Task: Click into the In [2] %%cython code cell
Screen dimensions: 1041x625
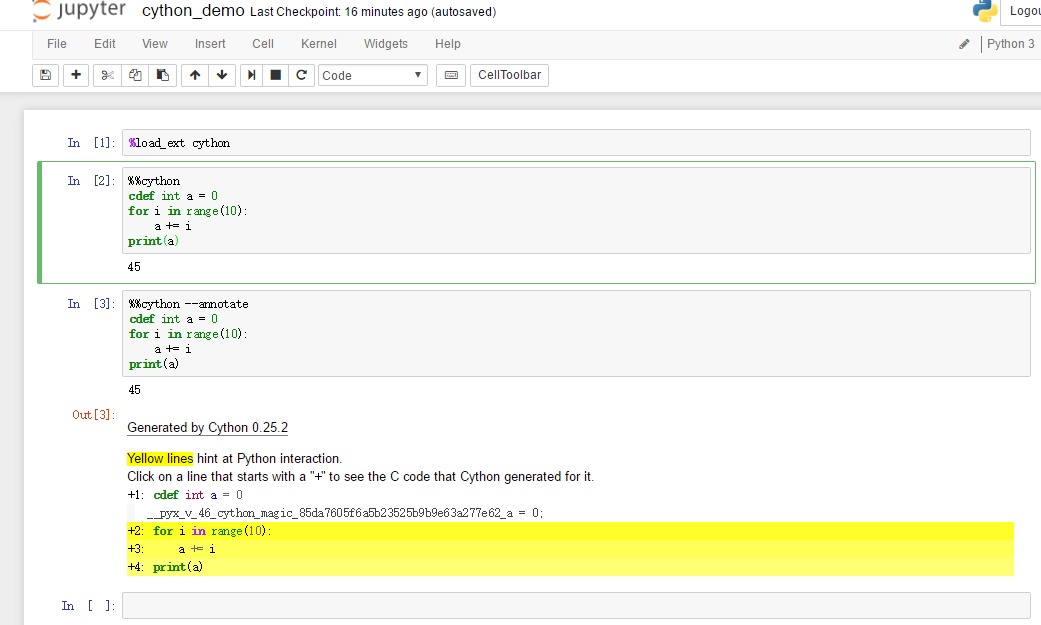Action: point(576,211)
